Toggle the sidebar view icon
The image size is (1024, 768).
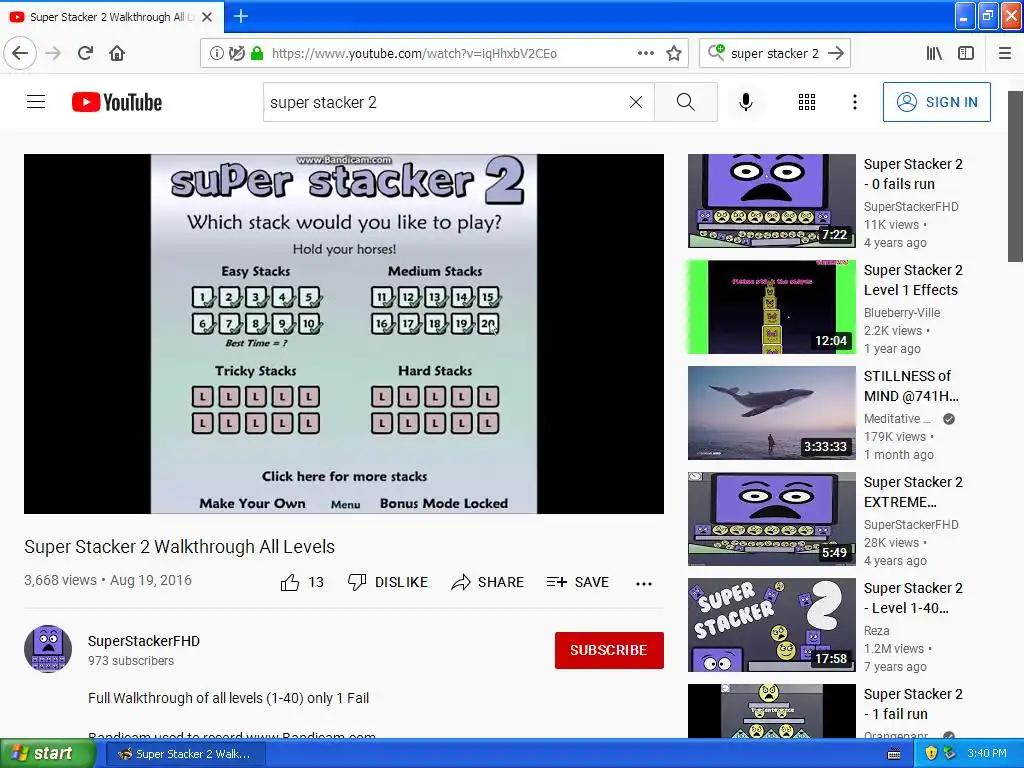(966, 54)
